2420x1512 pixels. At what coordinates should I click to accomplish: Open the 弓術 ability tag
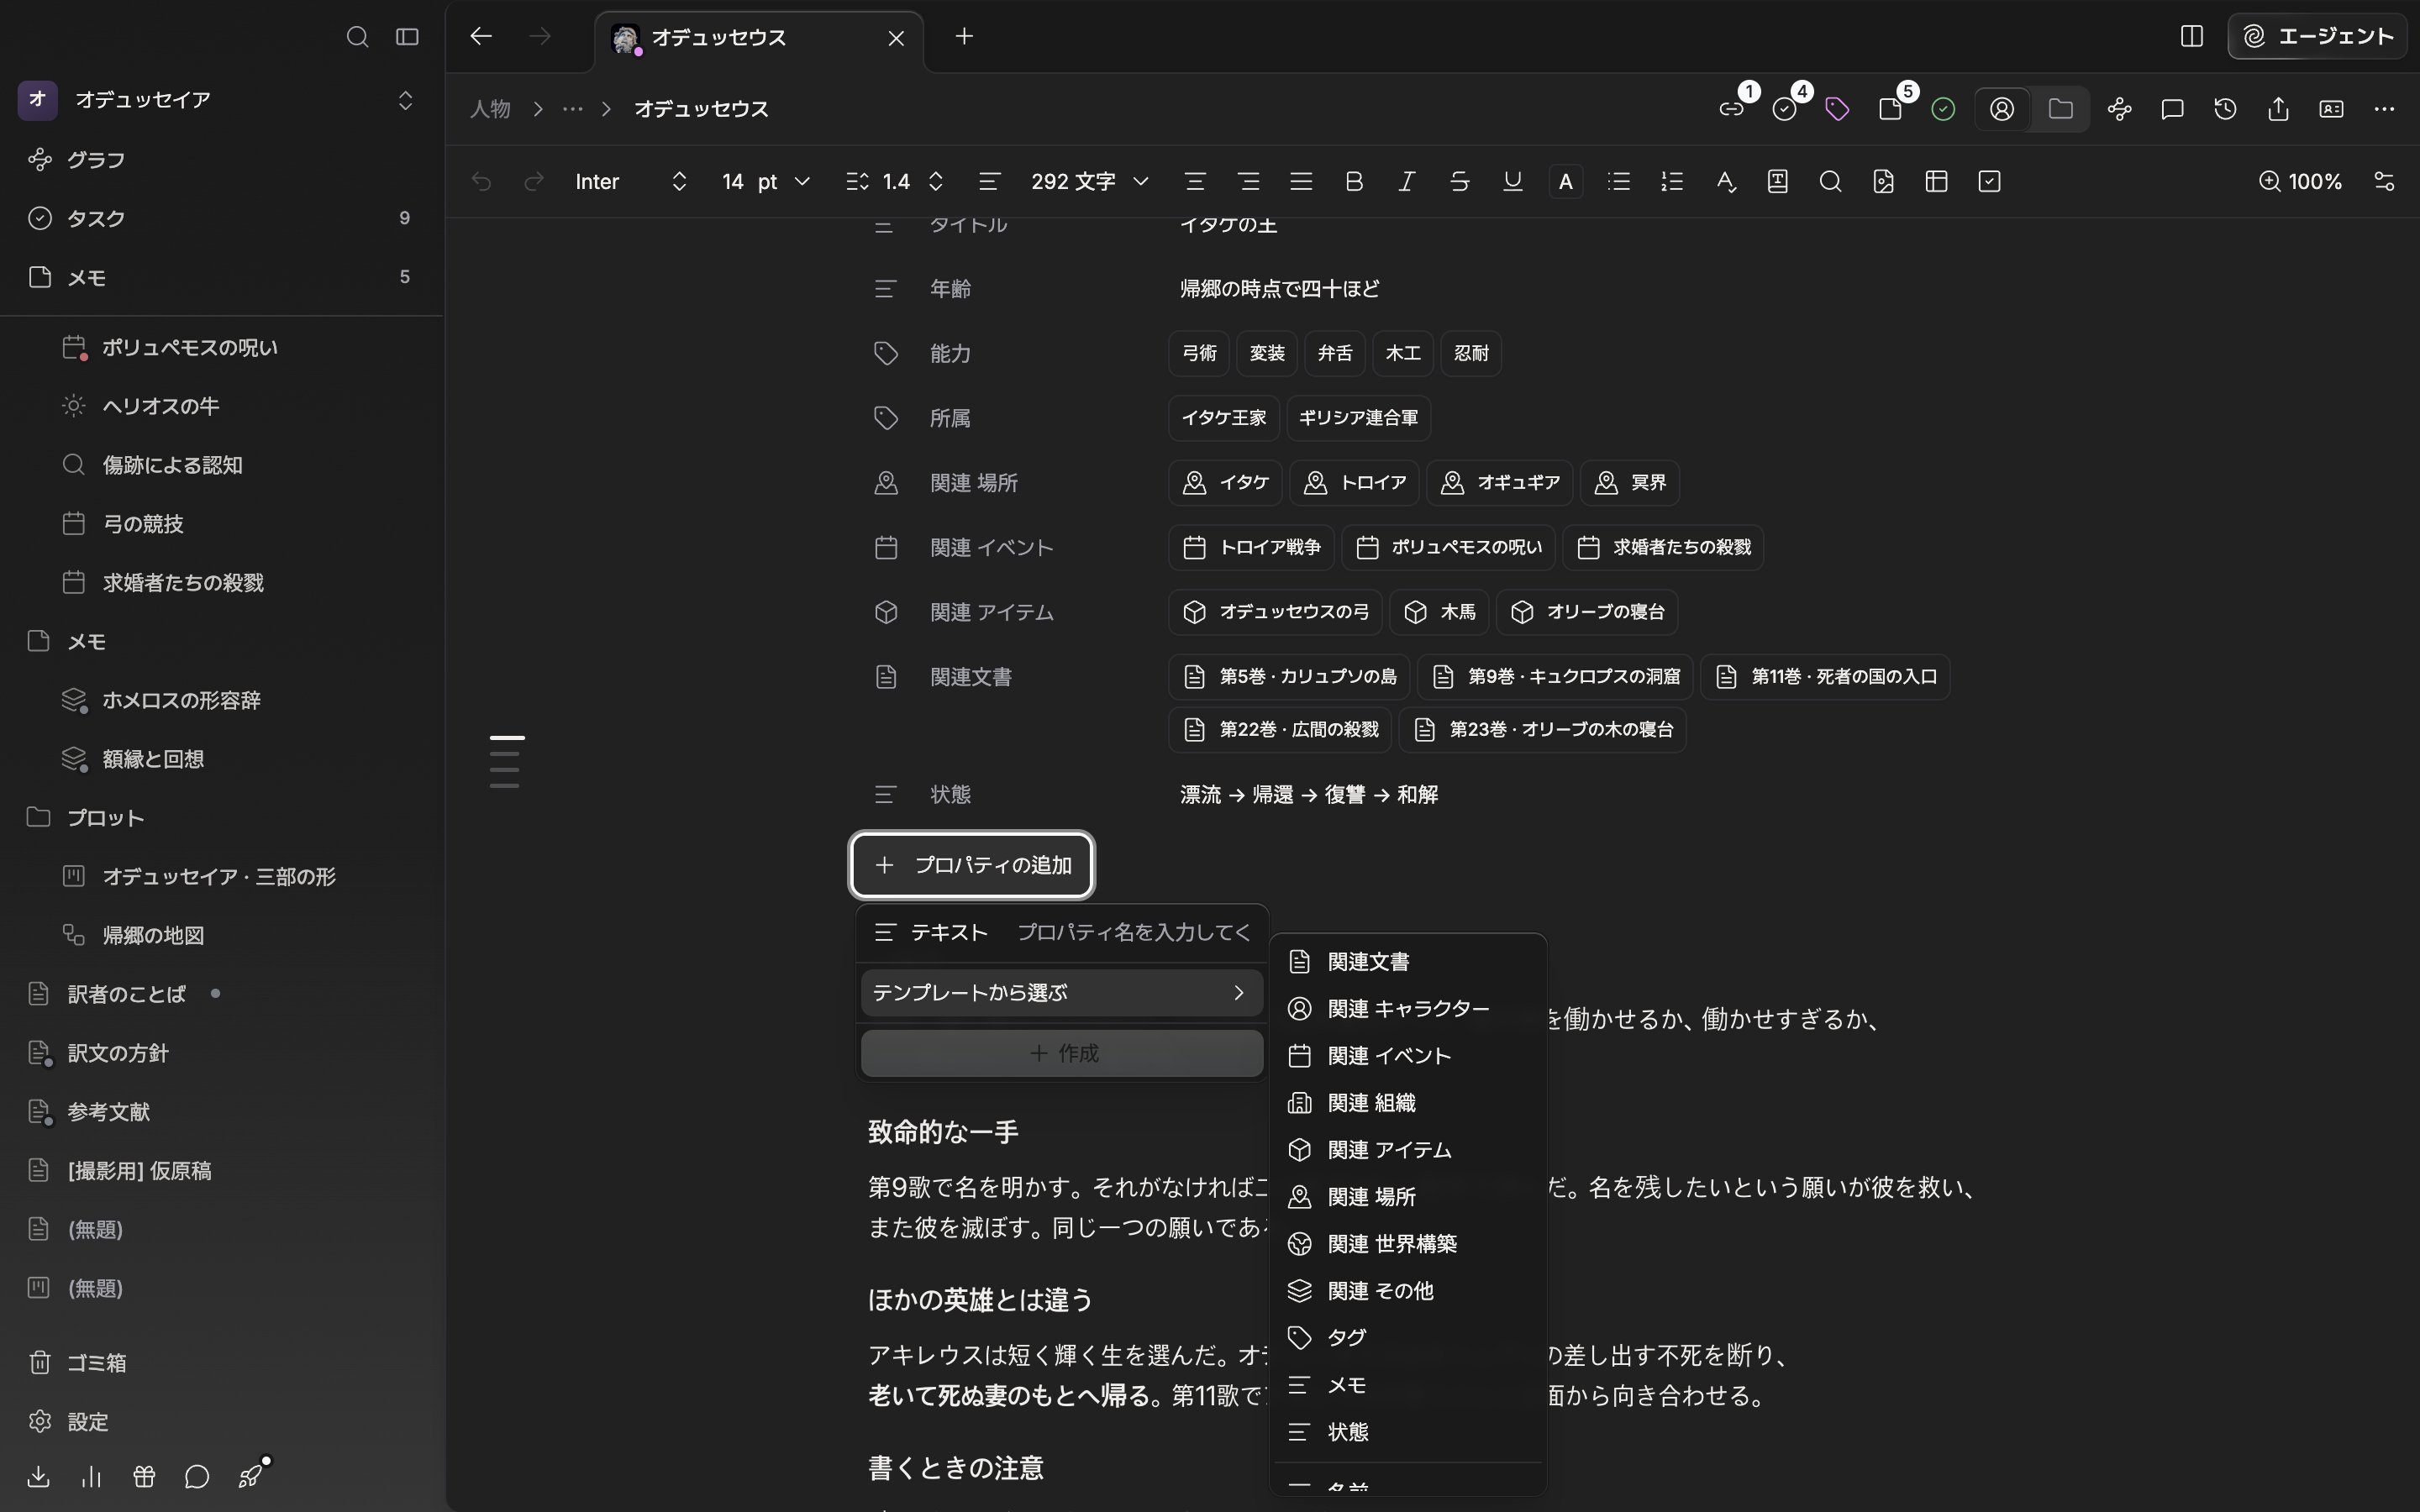pyautogui.click(x=1199, y=354)
